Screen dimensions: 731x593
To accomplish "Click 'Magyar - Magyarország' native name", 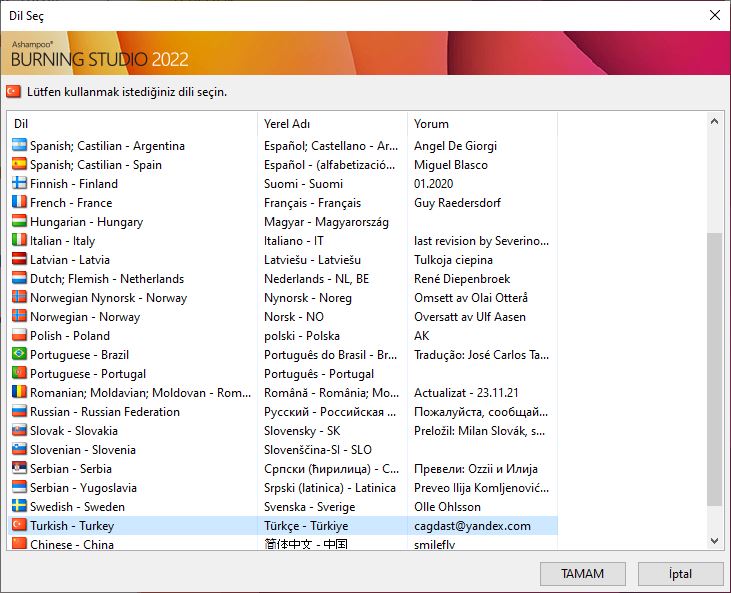I will 326,222.
